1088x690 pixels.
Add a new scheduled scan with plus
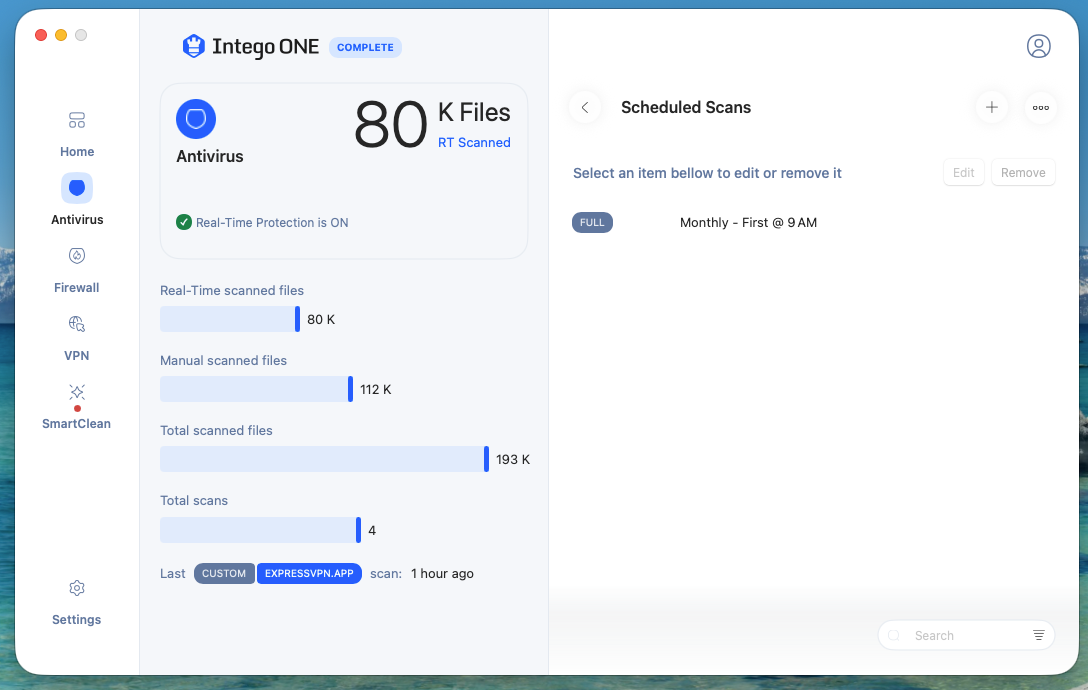(x=992, y=108)
